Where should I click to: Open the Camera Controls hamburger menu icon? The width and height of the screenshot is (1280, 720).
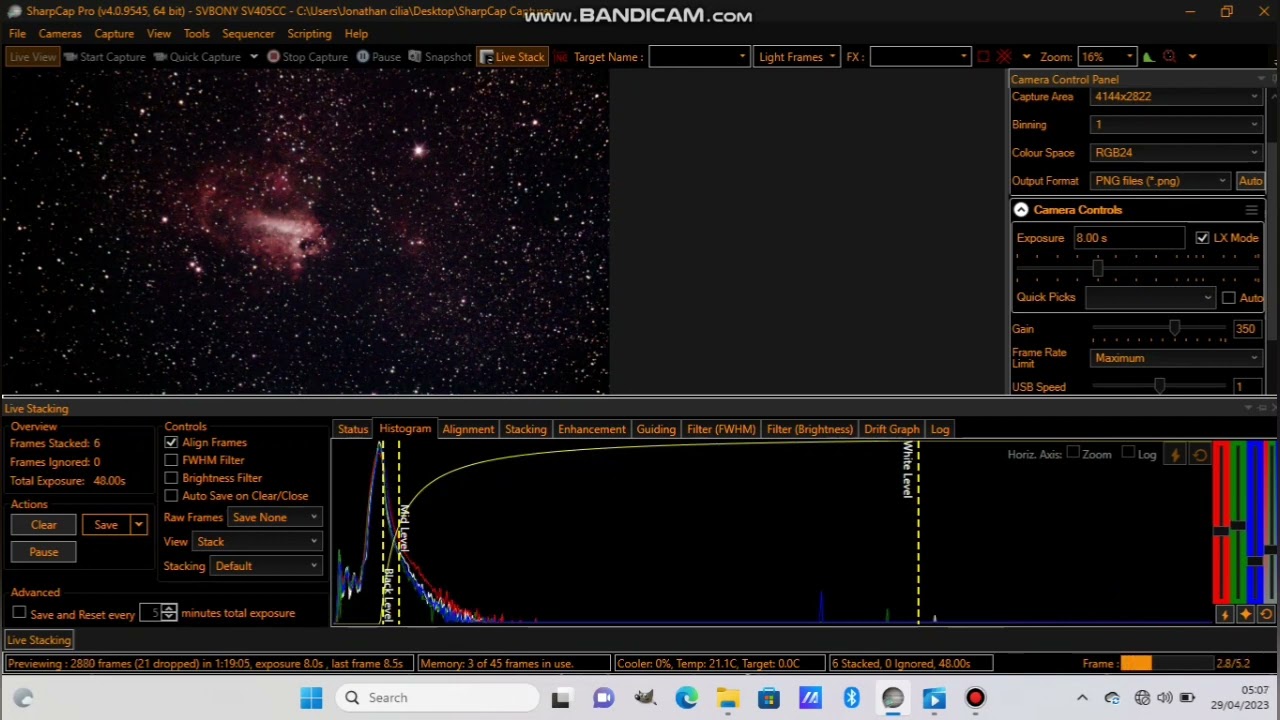pos(1251,210)
